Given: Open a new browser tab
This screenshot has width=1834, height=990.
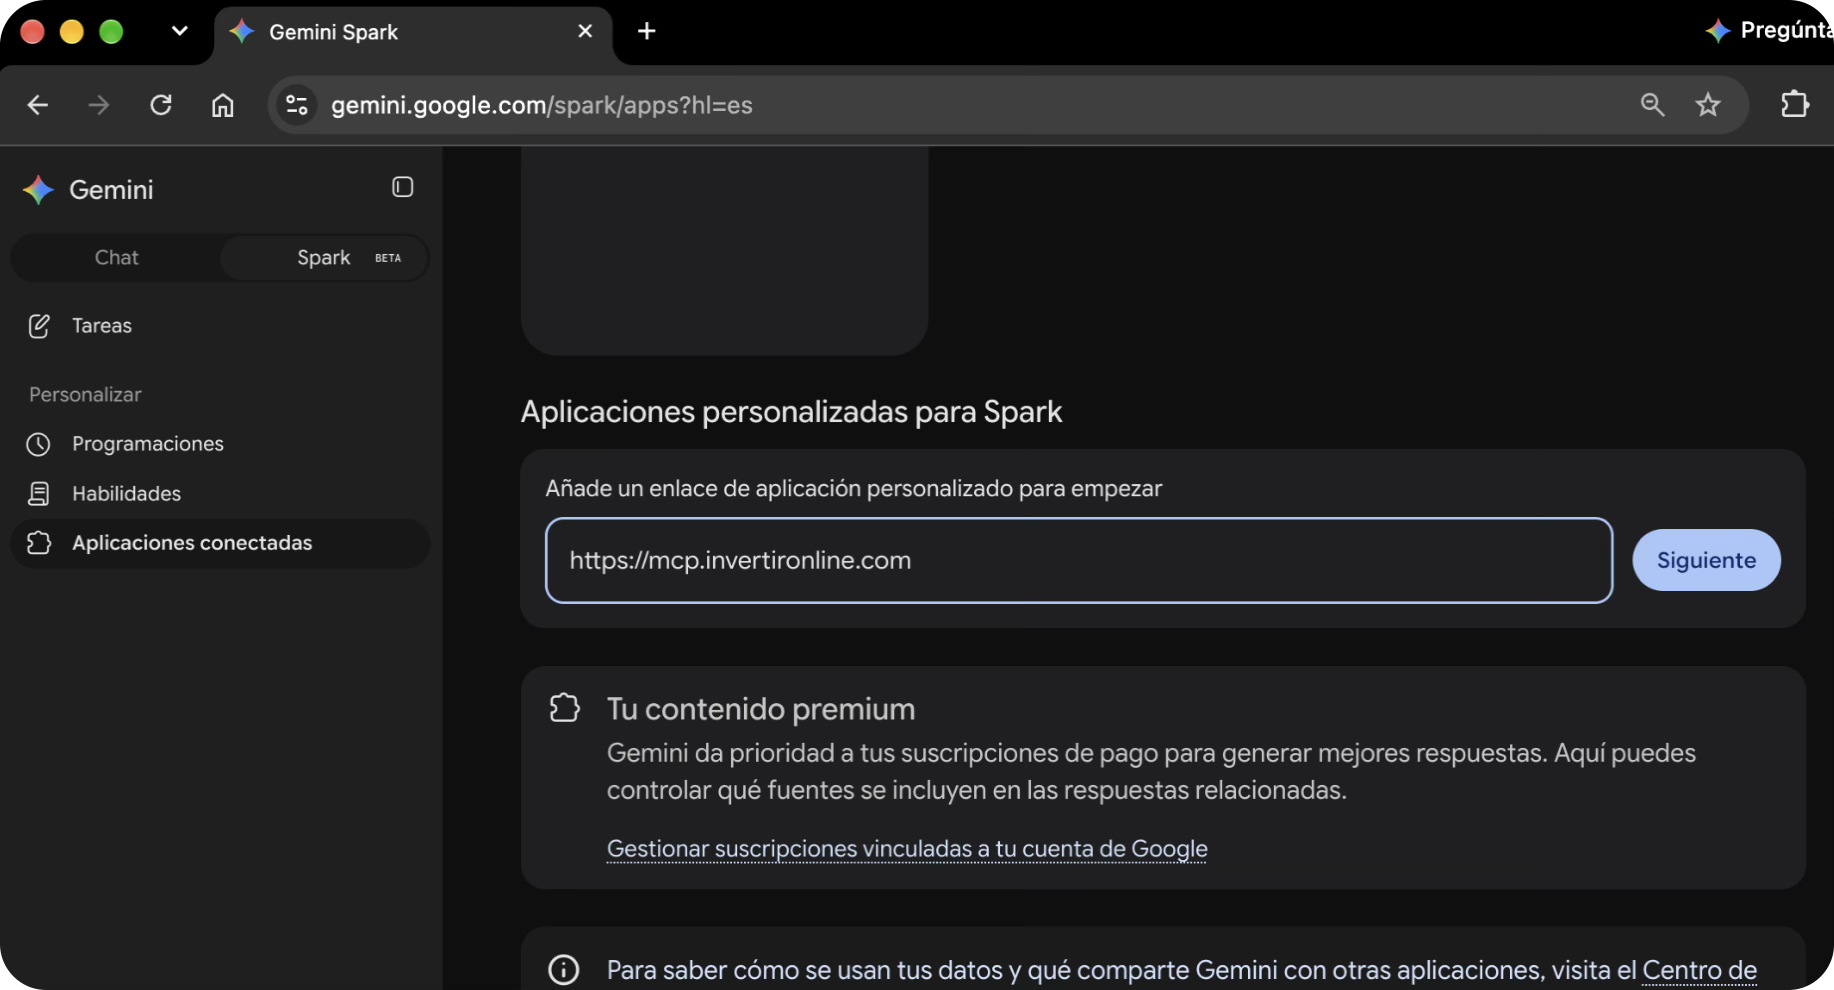Looking at the screenshot, I should (647, 31).
